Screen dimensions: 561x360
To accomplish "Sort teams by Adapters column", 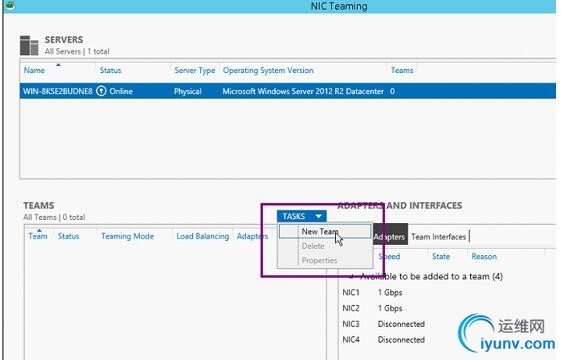I will tap(252, 236).
